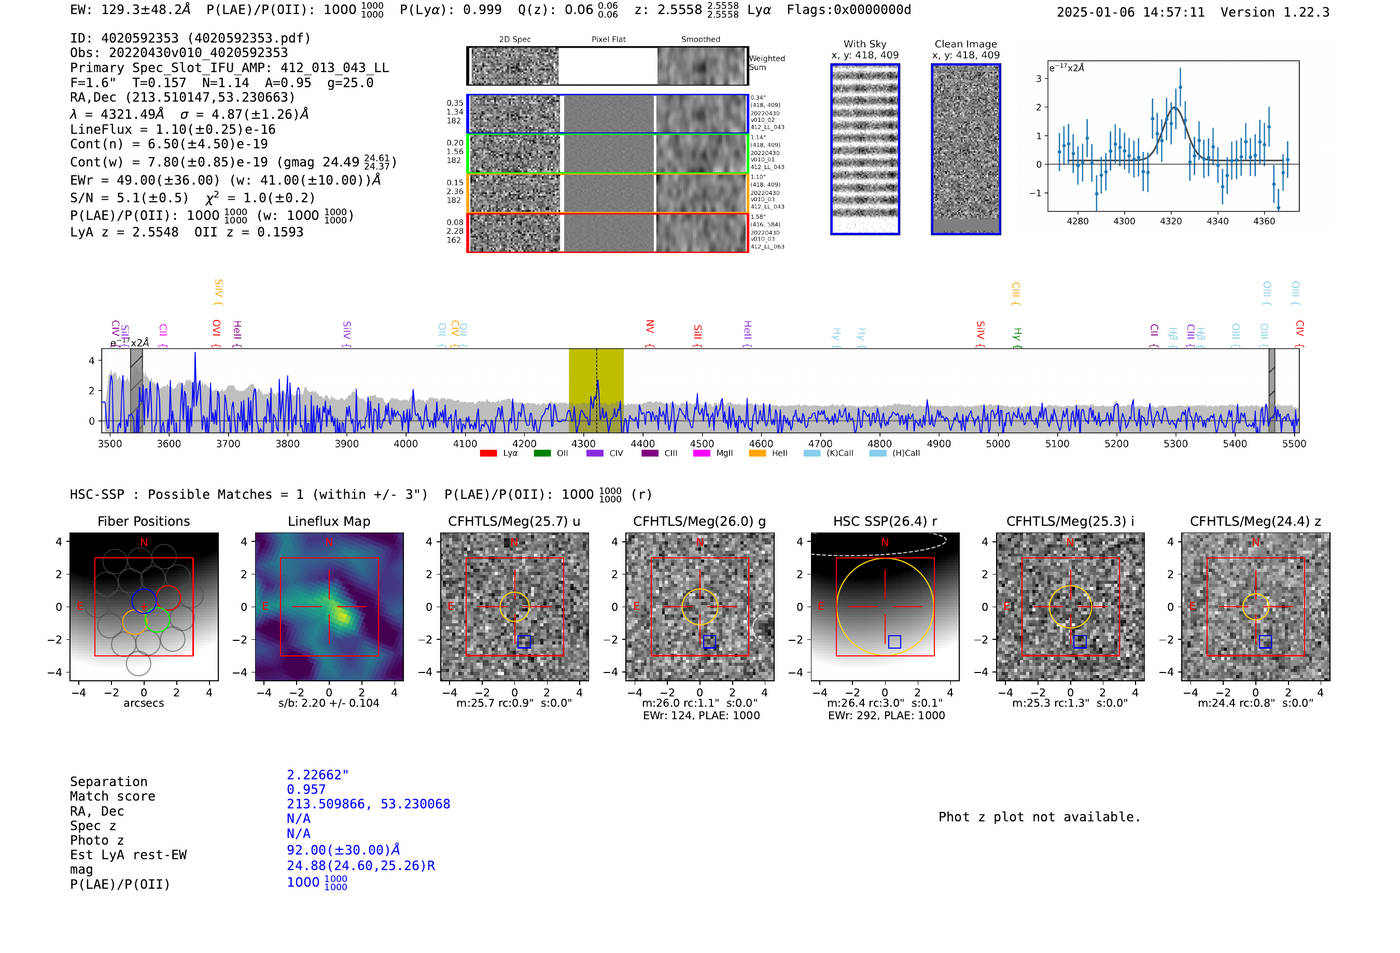This screenshot has height=953, width=1400.
Task: Click 'Phot z plot not available.' text
Action: tap(1039, 817)
